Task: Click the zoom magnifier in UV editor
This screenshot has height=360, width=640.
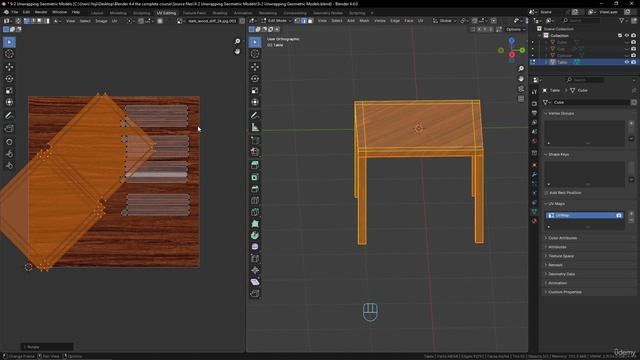Action: 237,41
